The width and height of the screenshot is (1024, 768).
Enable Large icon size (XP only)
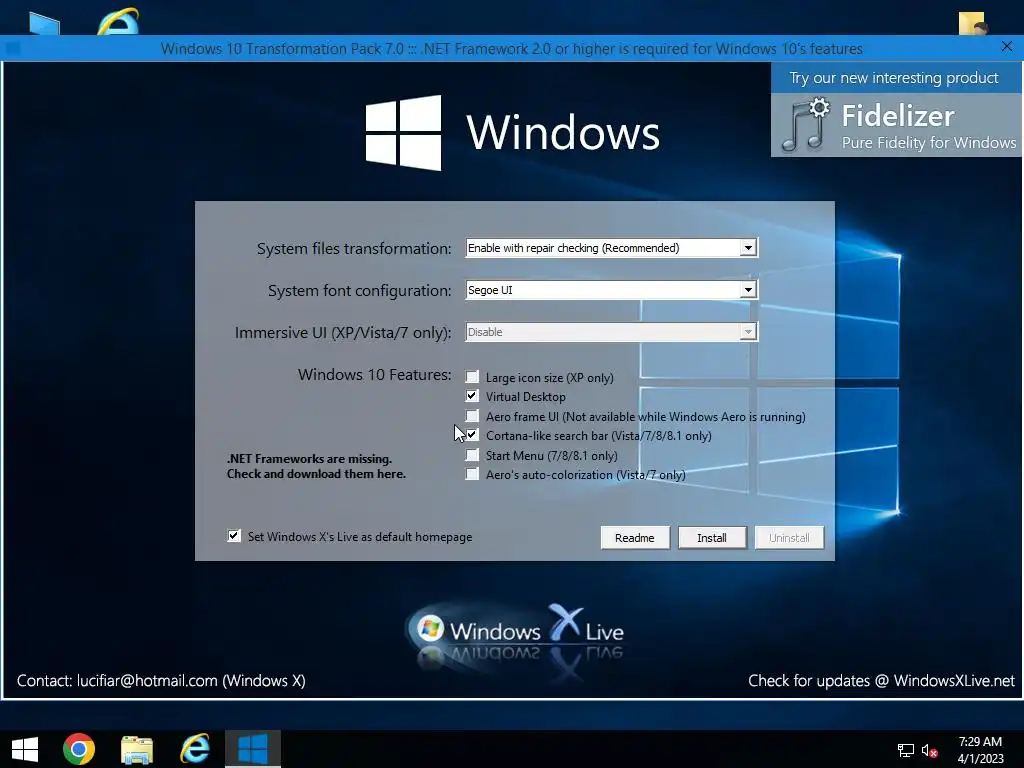coord(472,377)
